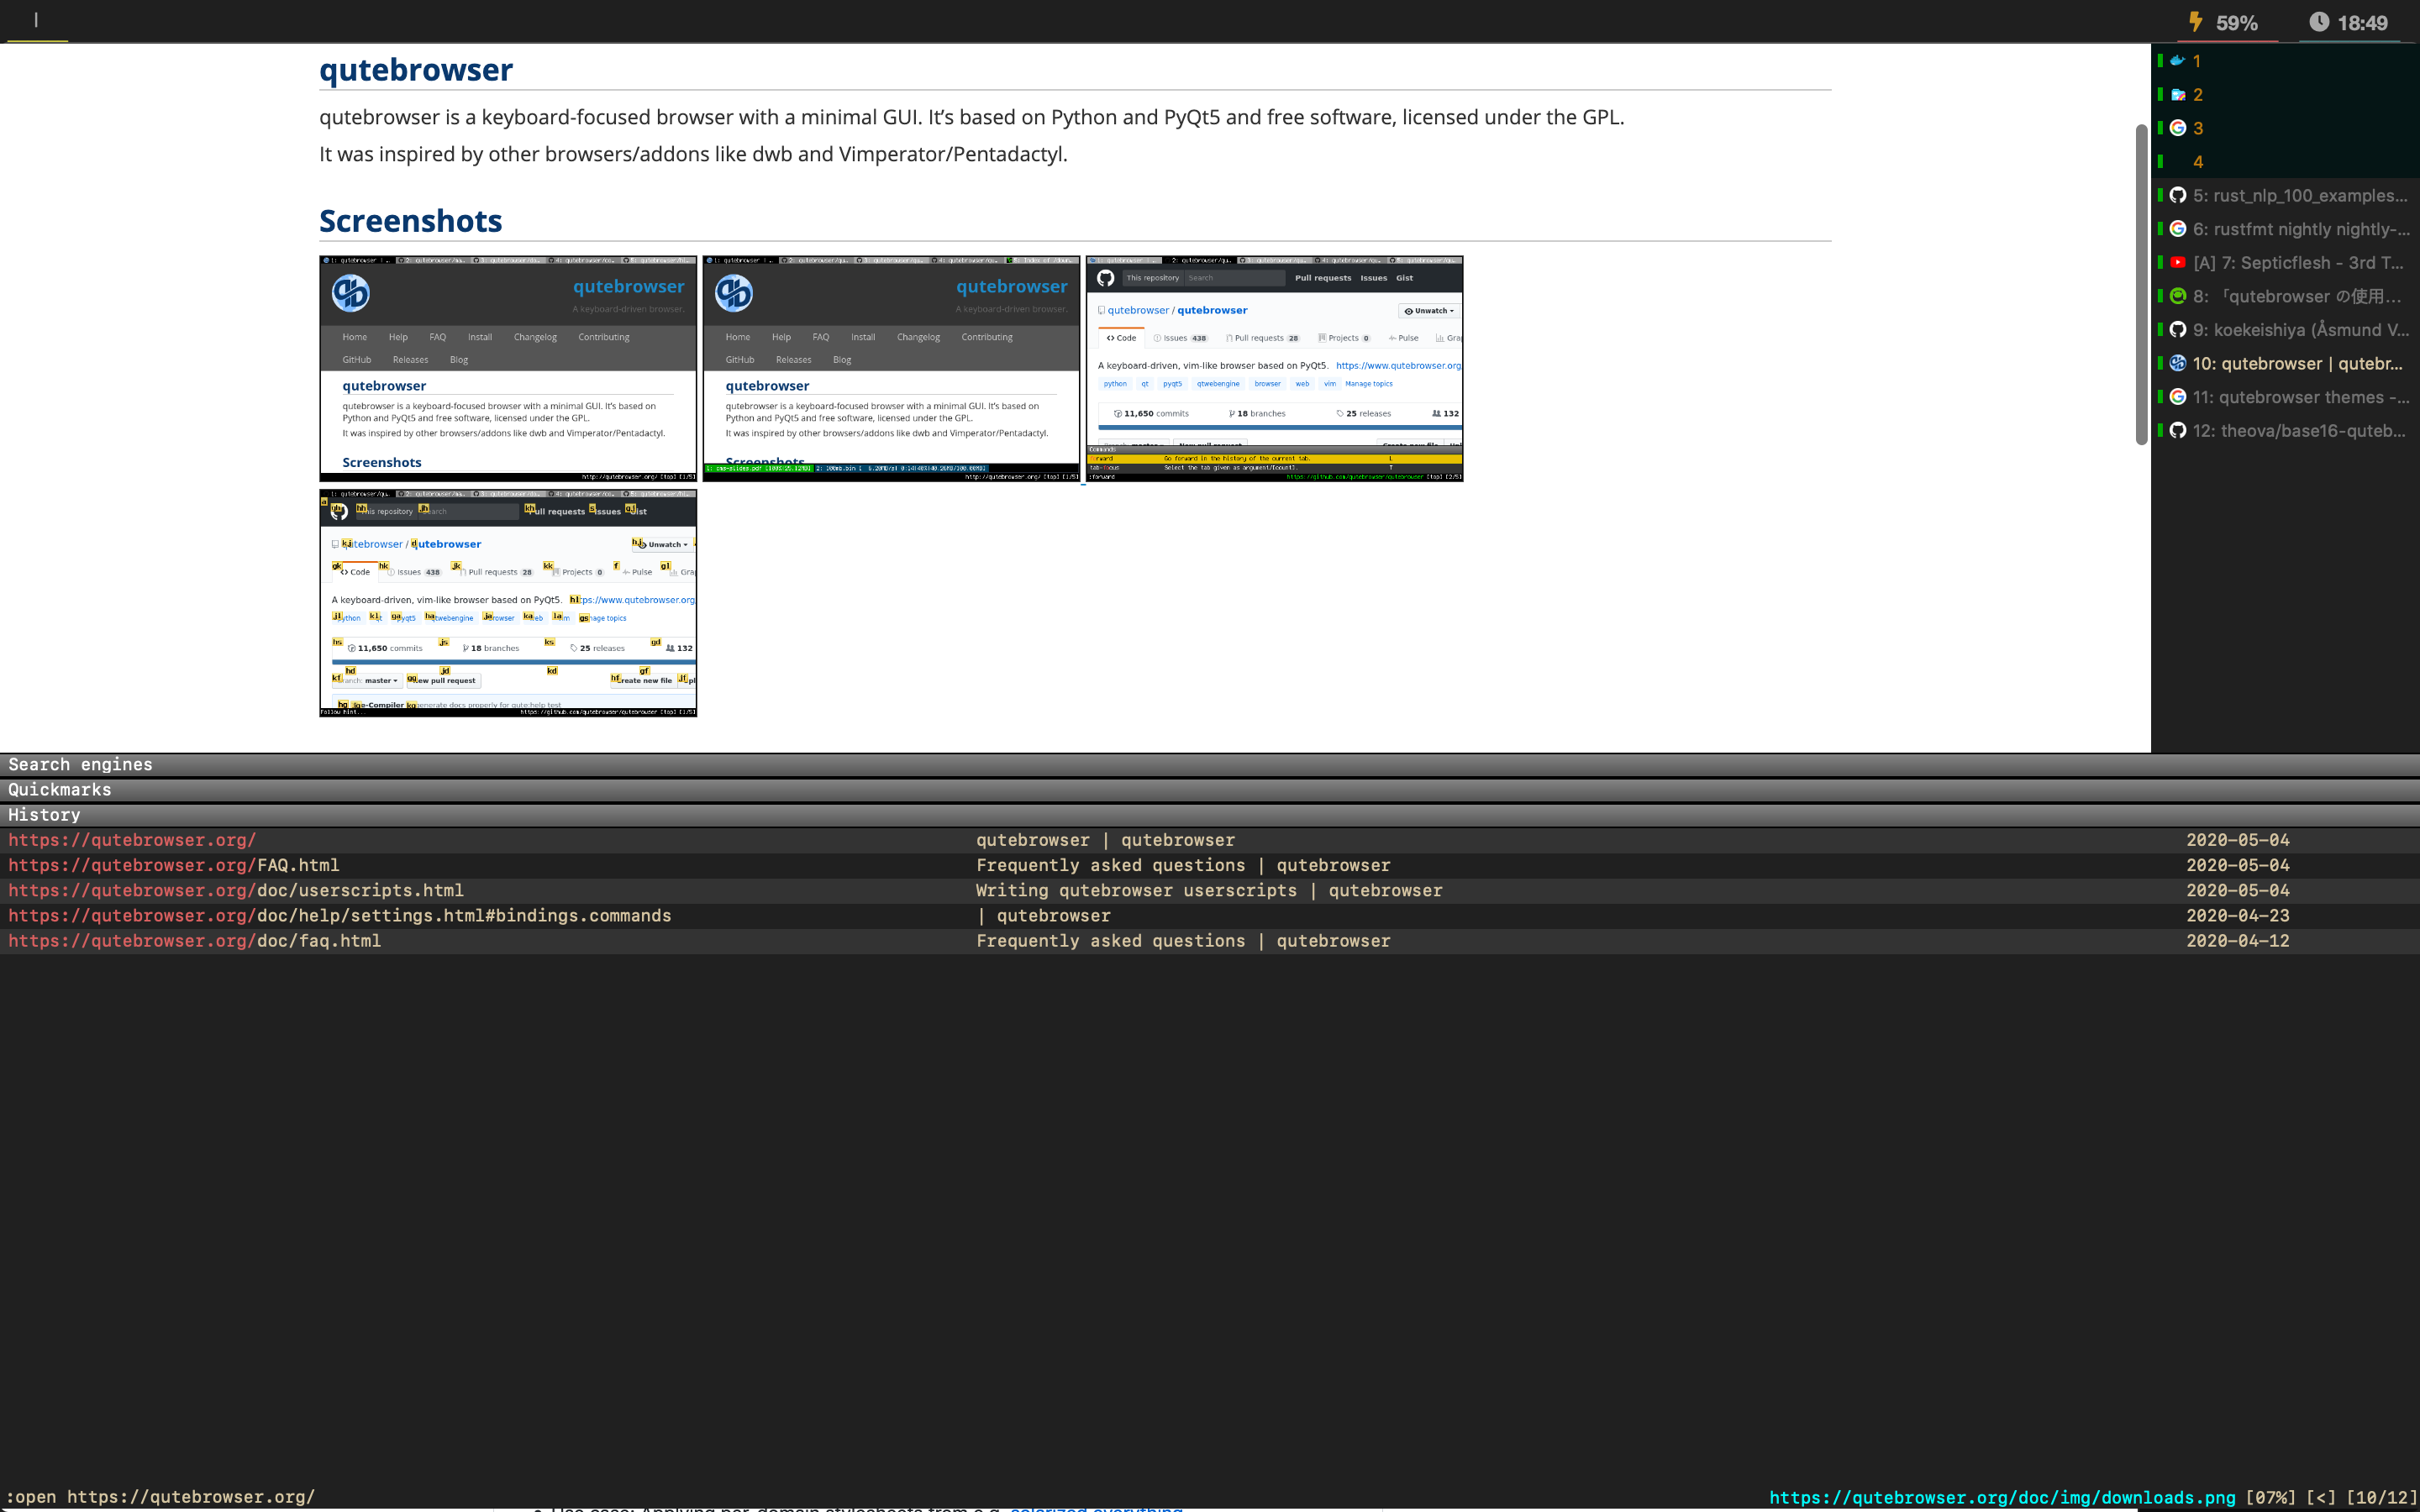Screen dimensions: 2420x1512
Task: Click the 'Writing qutebrowser userscripts | qutebrowser' title
Action: click(x=1209, y=890)
